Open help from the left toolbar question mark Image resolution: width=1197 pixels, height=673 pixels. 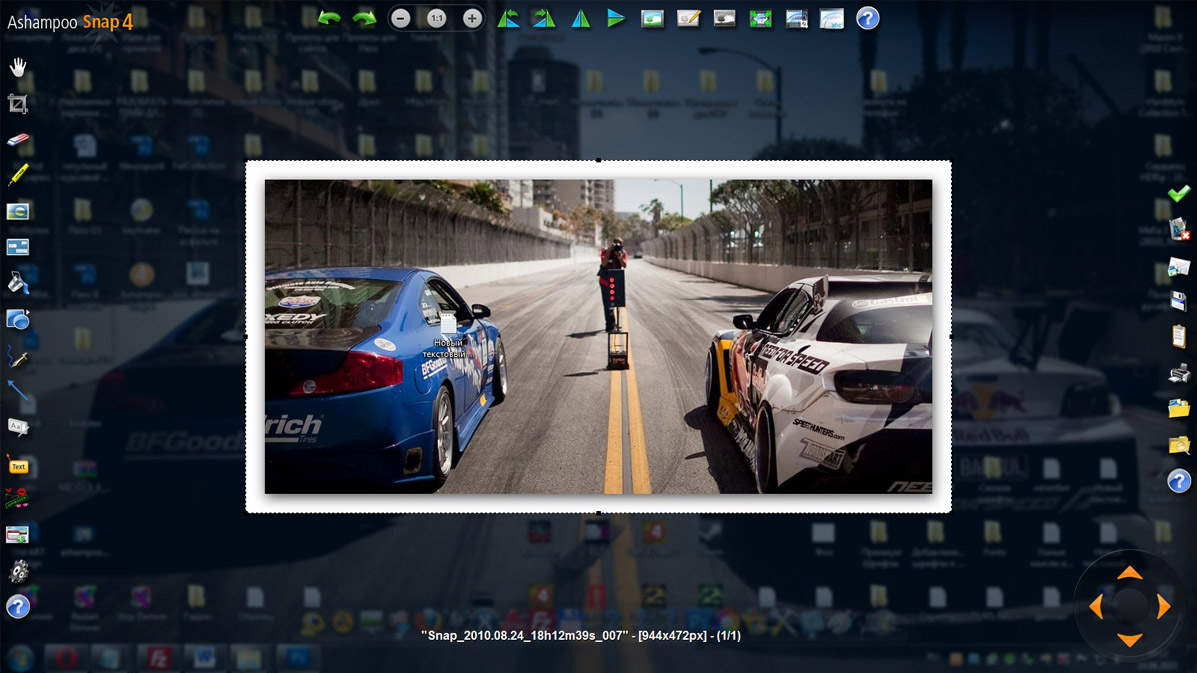pos(18,607)
